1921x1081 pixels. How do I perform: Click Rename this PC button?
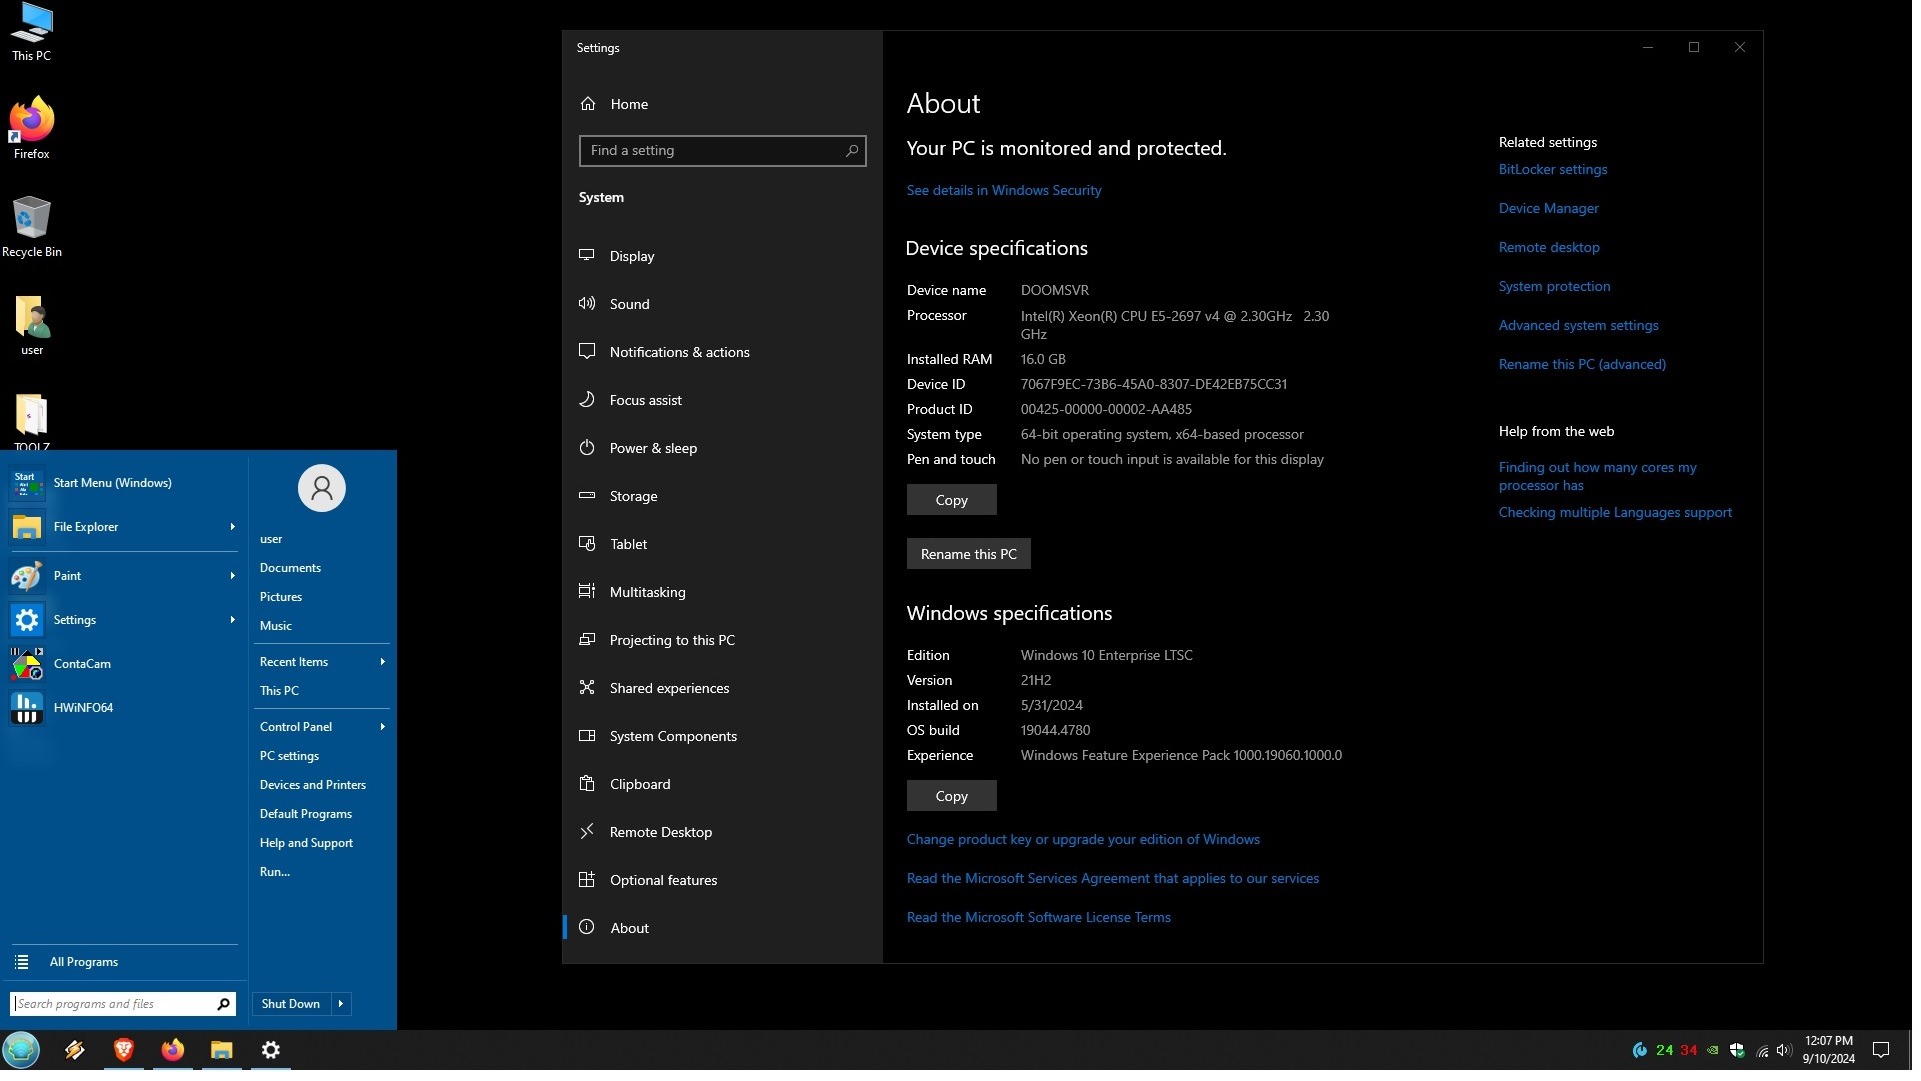(968, 553)
